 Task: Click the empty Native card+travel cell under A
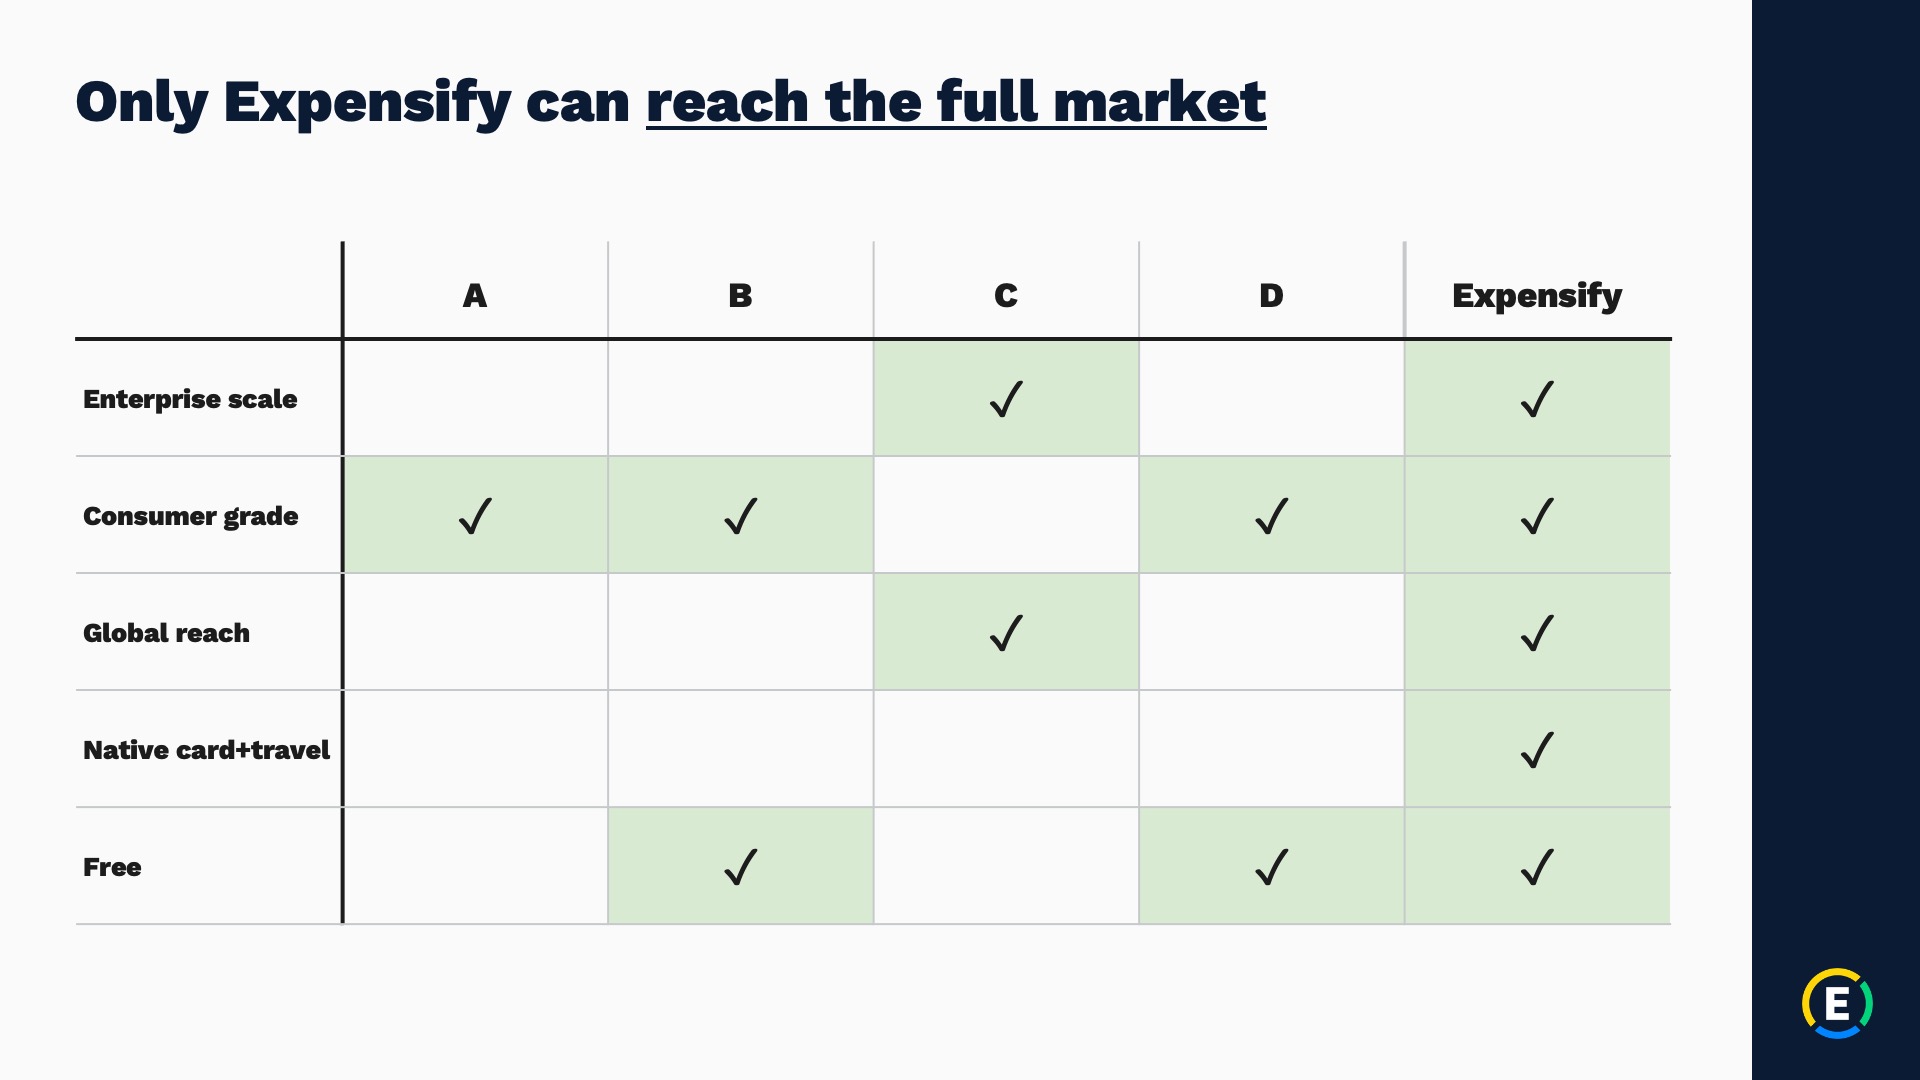[475, 749]
